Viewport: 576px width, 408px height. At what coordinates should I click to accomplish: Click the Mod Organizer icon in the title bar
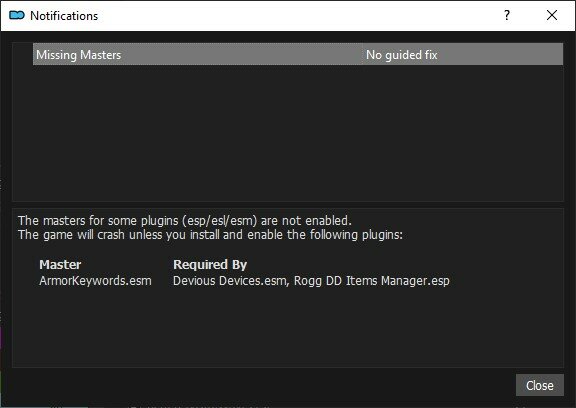tap(17, 15)
